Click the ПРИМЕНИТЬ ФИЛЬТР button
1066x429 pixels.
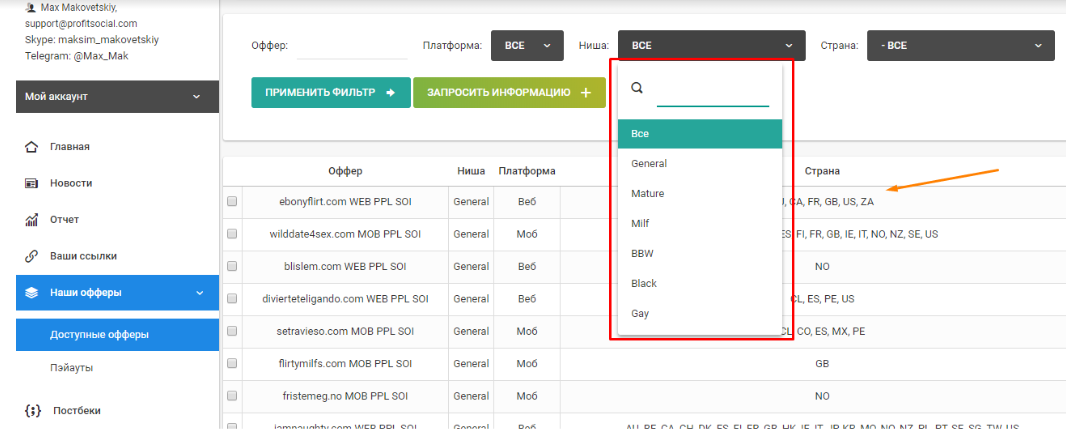pos(330,92)
